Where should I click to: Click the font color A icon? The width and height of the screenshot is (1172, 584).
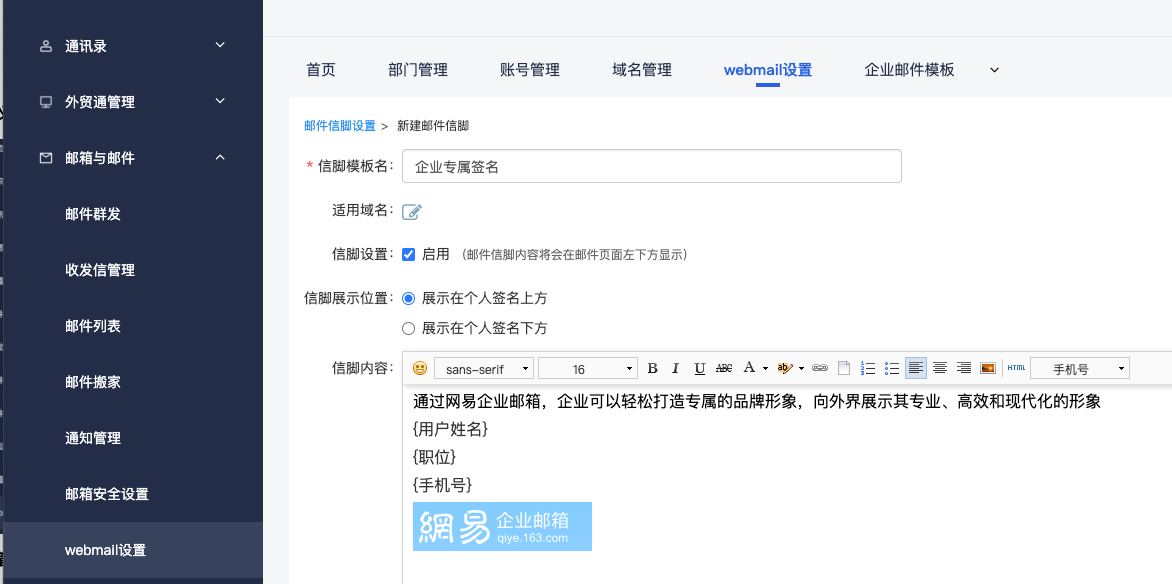tap(748, 368)
